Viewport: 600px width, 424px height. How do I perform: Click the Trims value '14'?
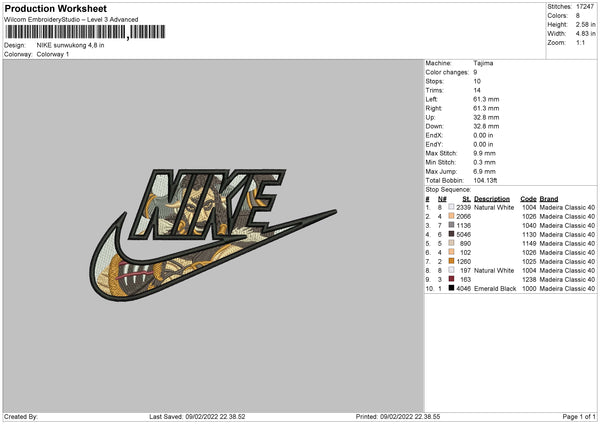pyautogui.click(x=477, y=90)
